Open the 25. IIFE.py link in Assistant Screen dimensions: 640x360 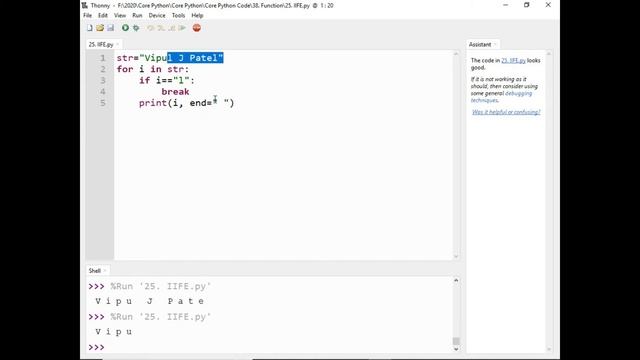point(513,60)
